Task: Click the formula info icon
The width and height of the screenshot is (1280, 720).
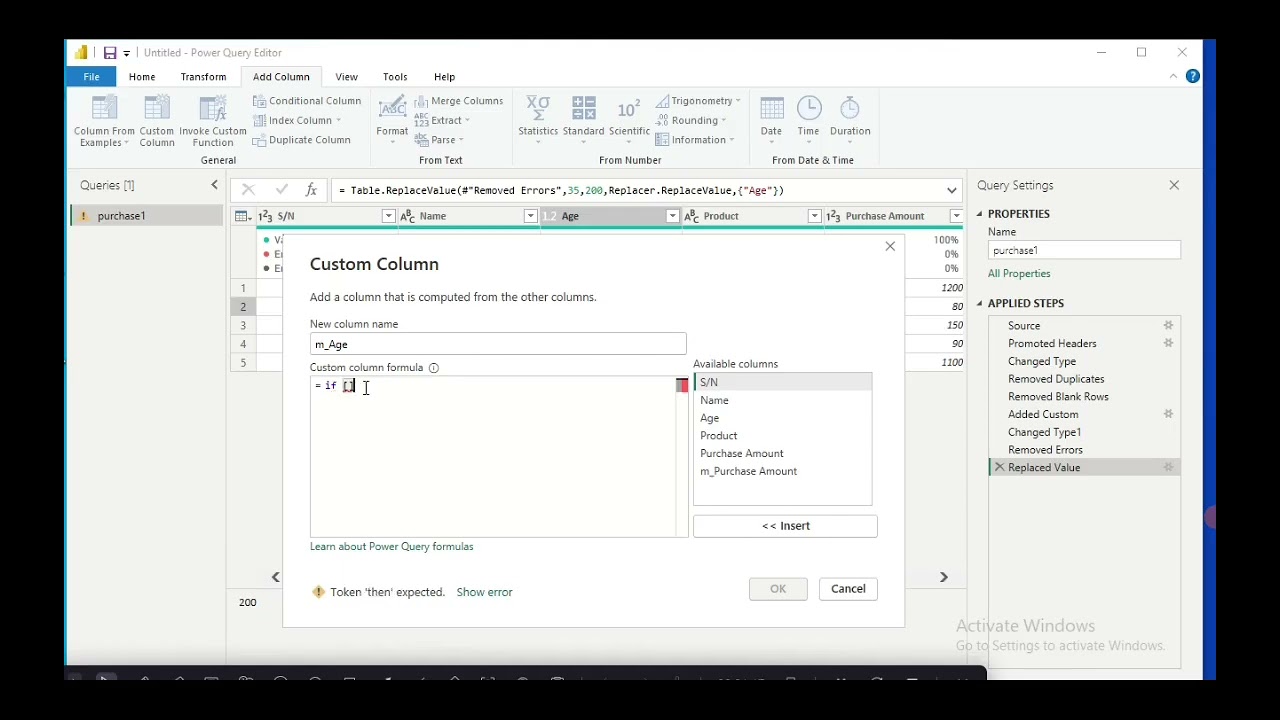Action: [x=434, y=368]
